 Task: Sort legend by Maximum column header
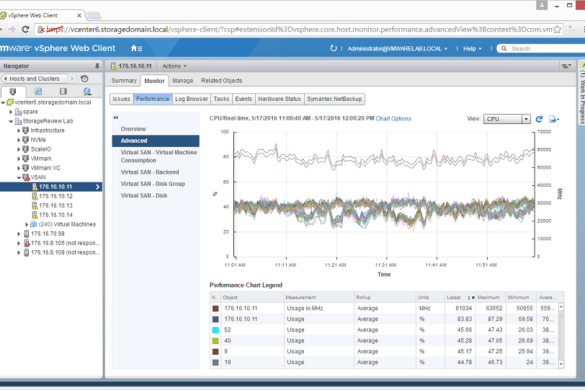coord(488,297)
